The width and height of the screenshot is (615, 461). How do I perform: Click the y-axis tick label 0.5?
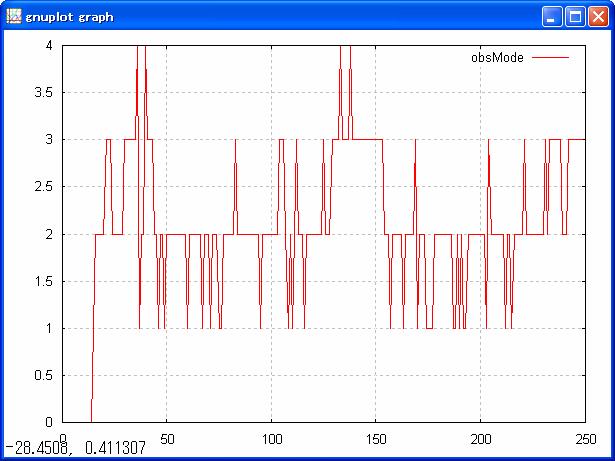43,375
